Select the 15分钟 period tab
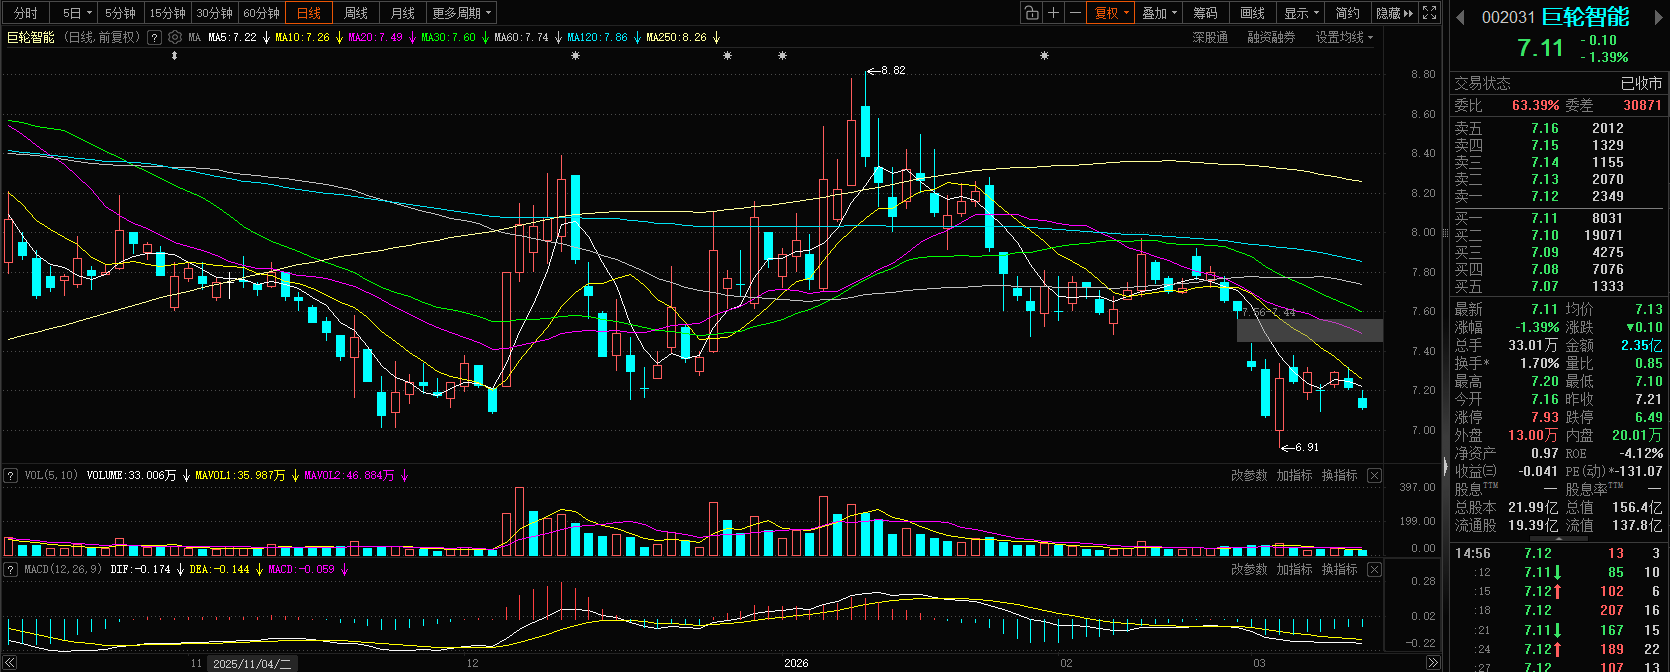Image resolution: width=1670 pixels, height=672 pixels. [x=167, y=13]
